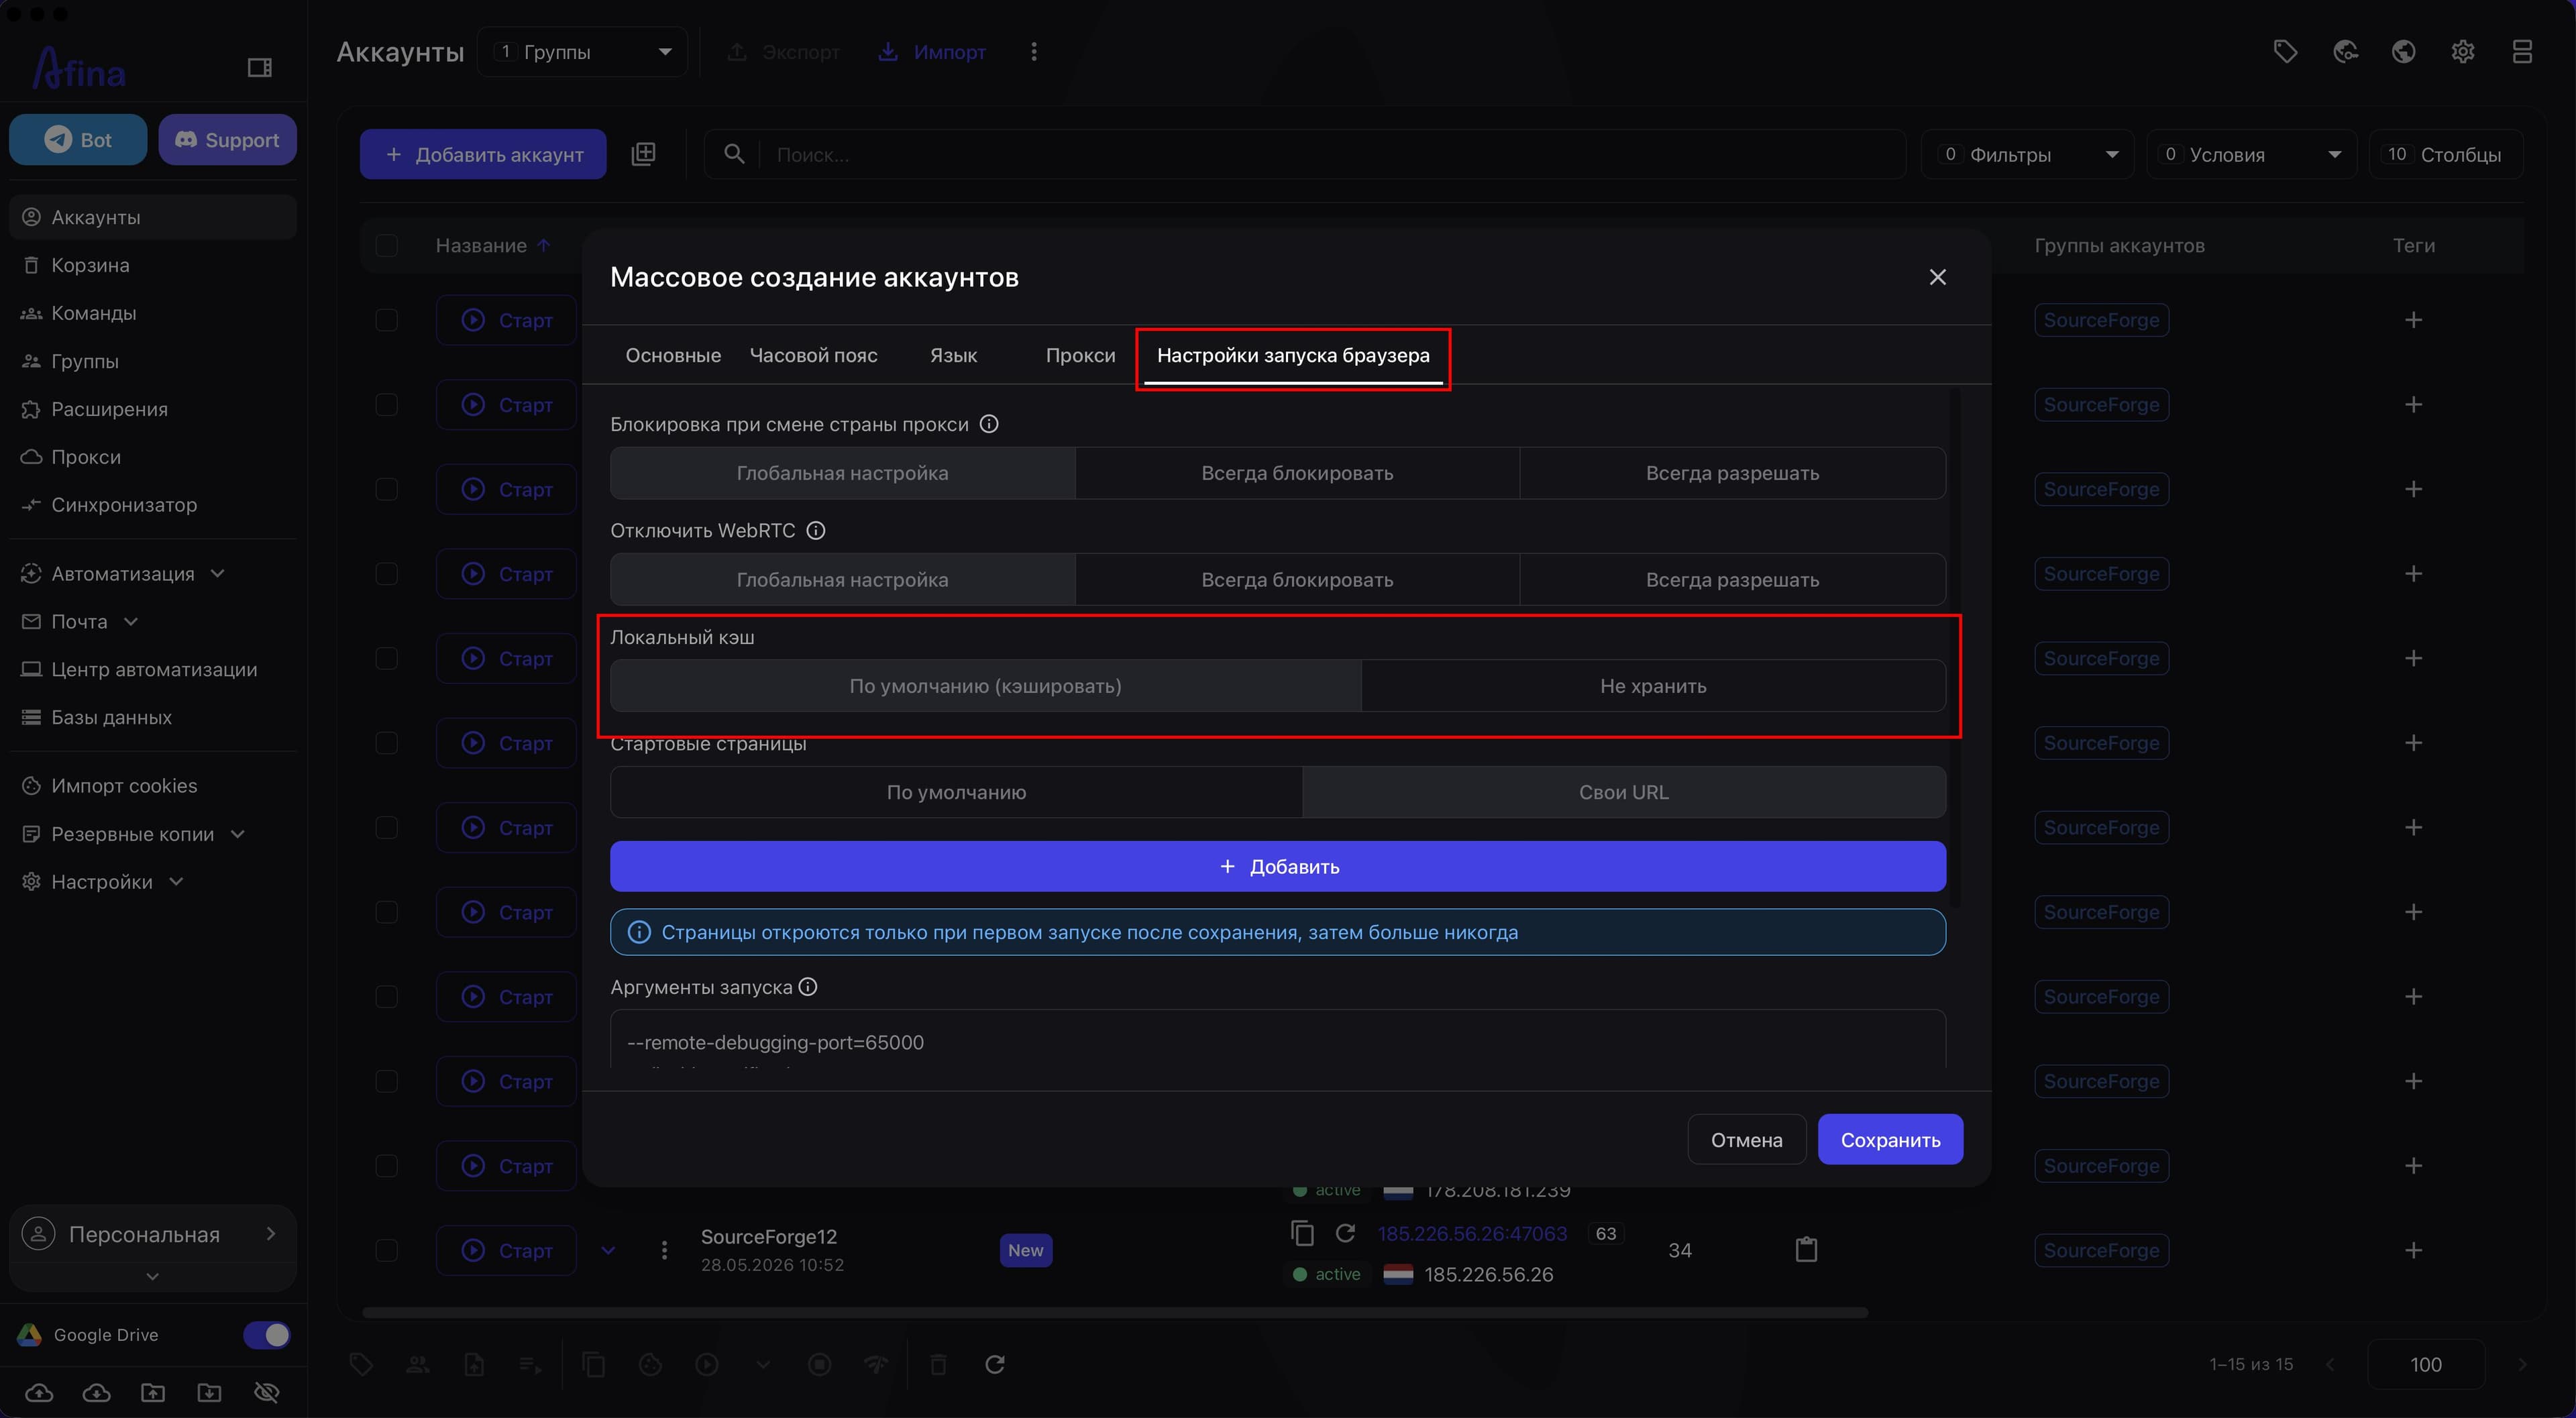The height and width of the screenshot is (1418, 2576).
Task: Click the cloud download icon
Action: coord(96,1392)
